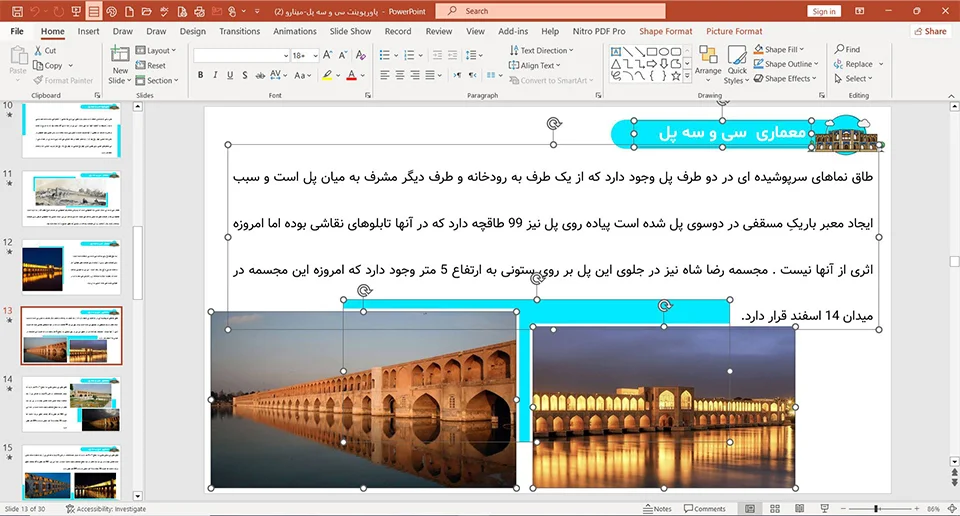The width and height of the screenshot is (960, 516).
Task: Align text to the right
Action: coord(415,75)
